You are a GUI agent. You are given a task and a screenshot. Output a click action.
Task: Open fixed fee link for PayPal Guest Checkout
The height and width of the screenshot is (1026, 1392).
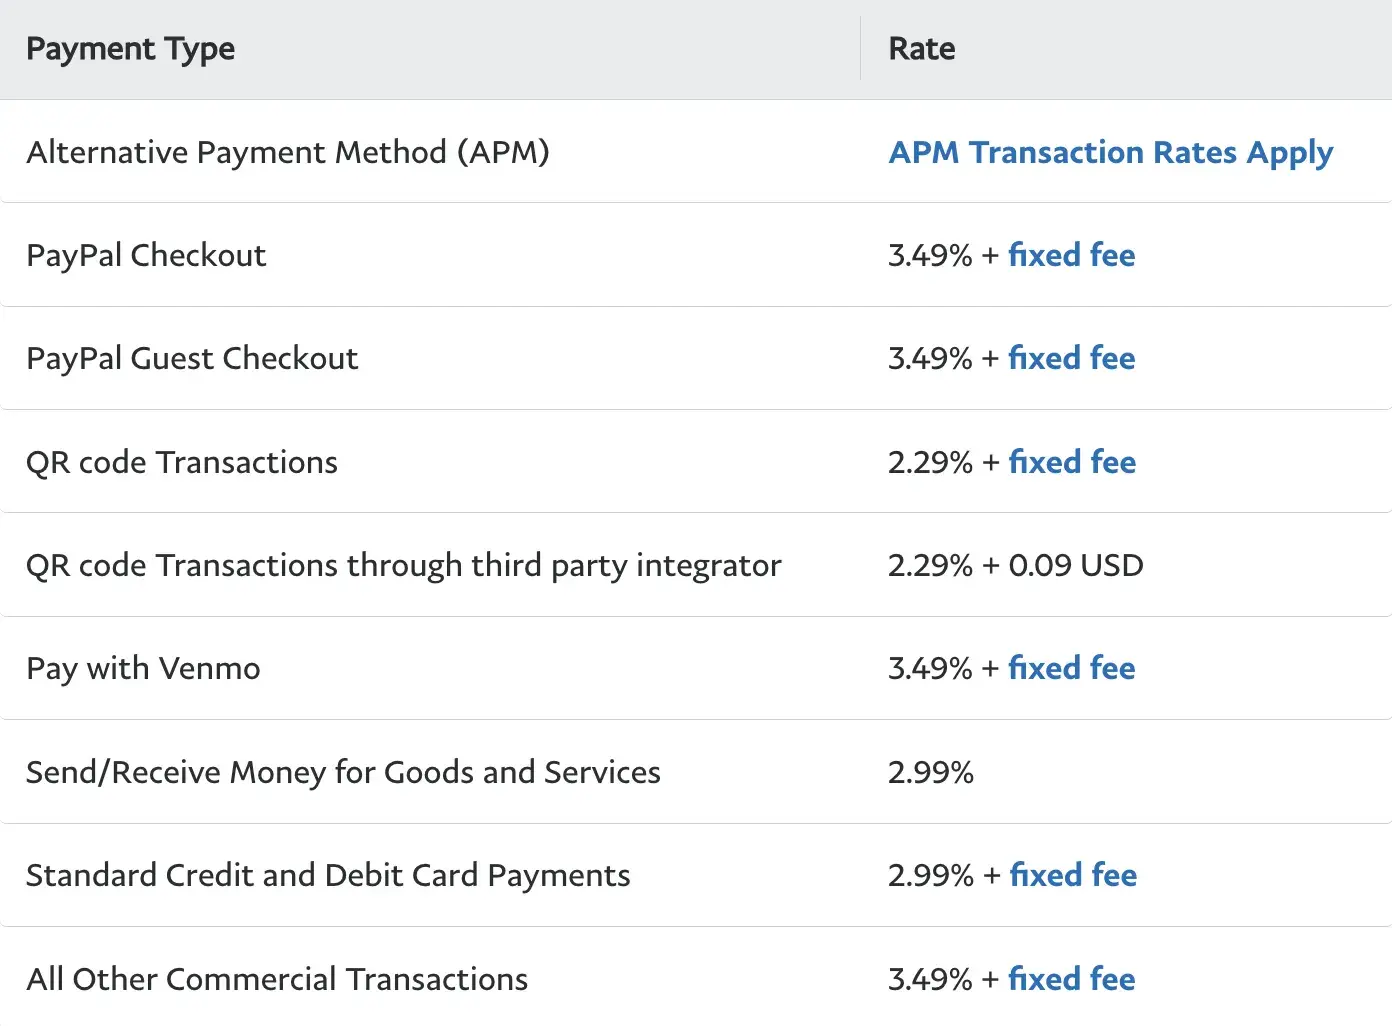point(1071,358)
